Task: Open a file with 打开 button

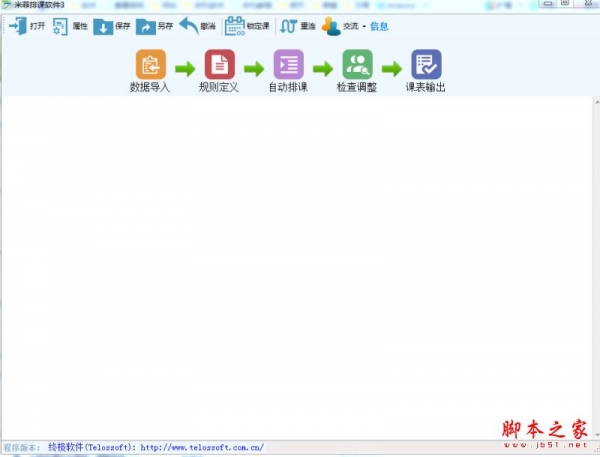Action: coord(27,26)
